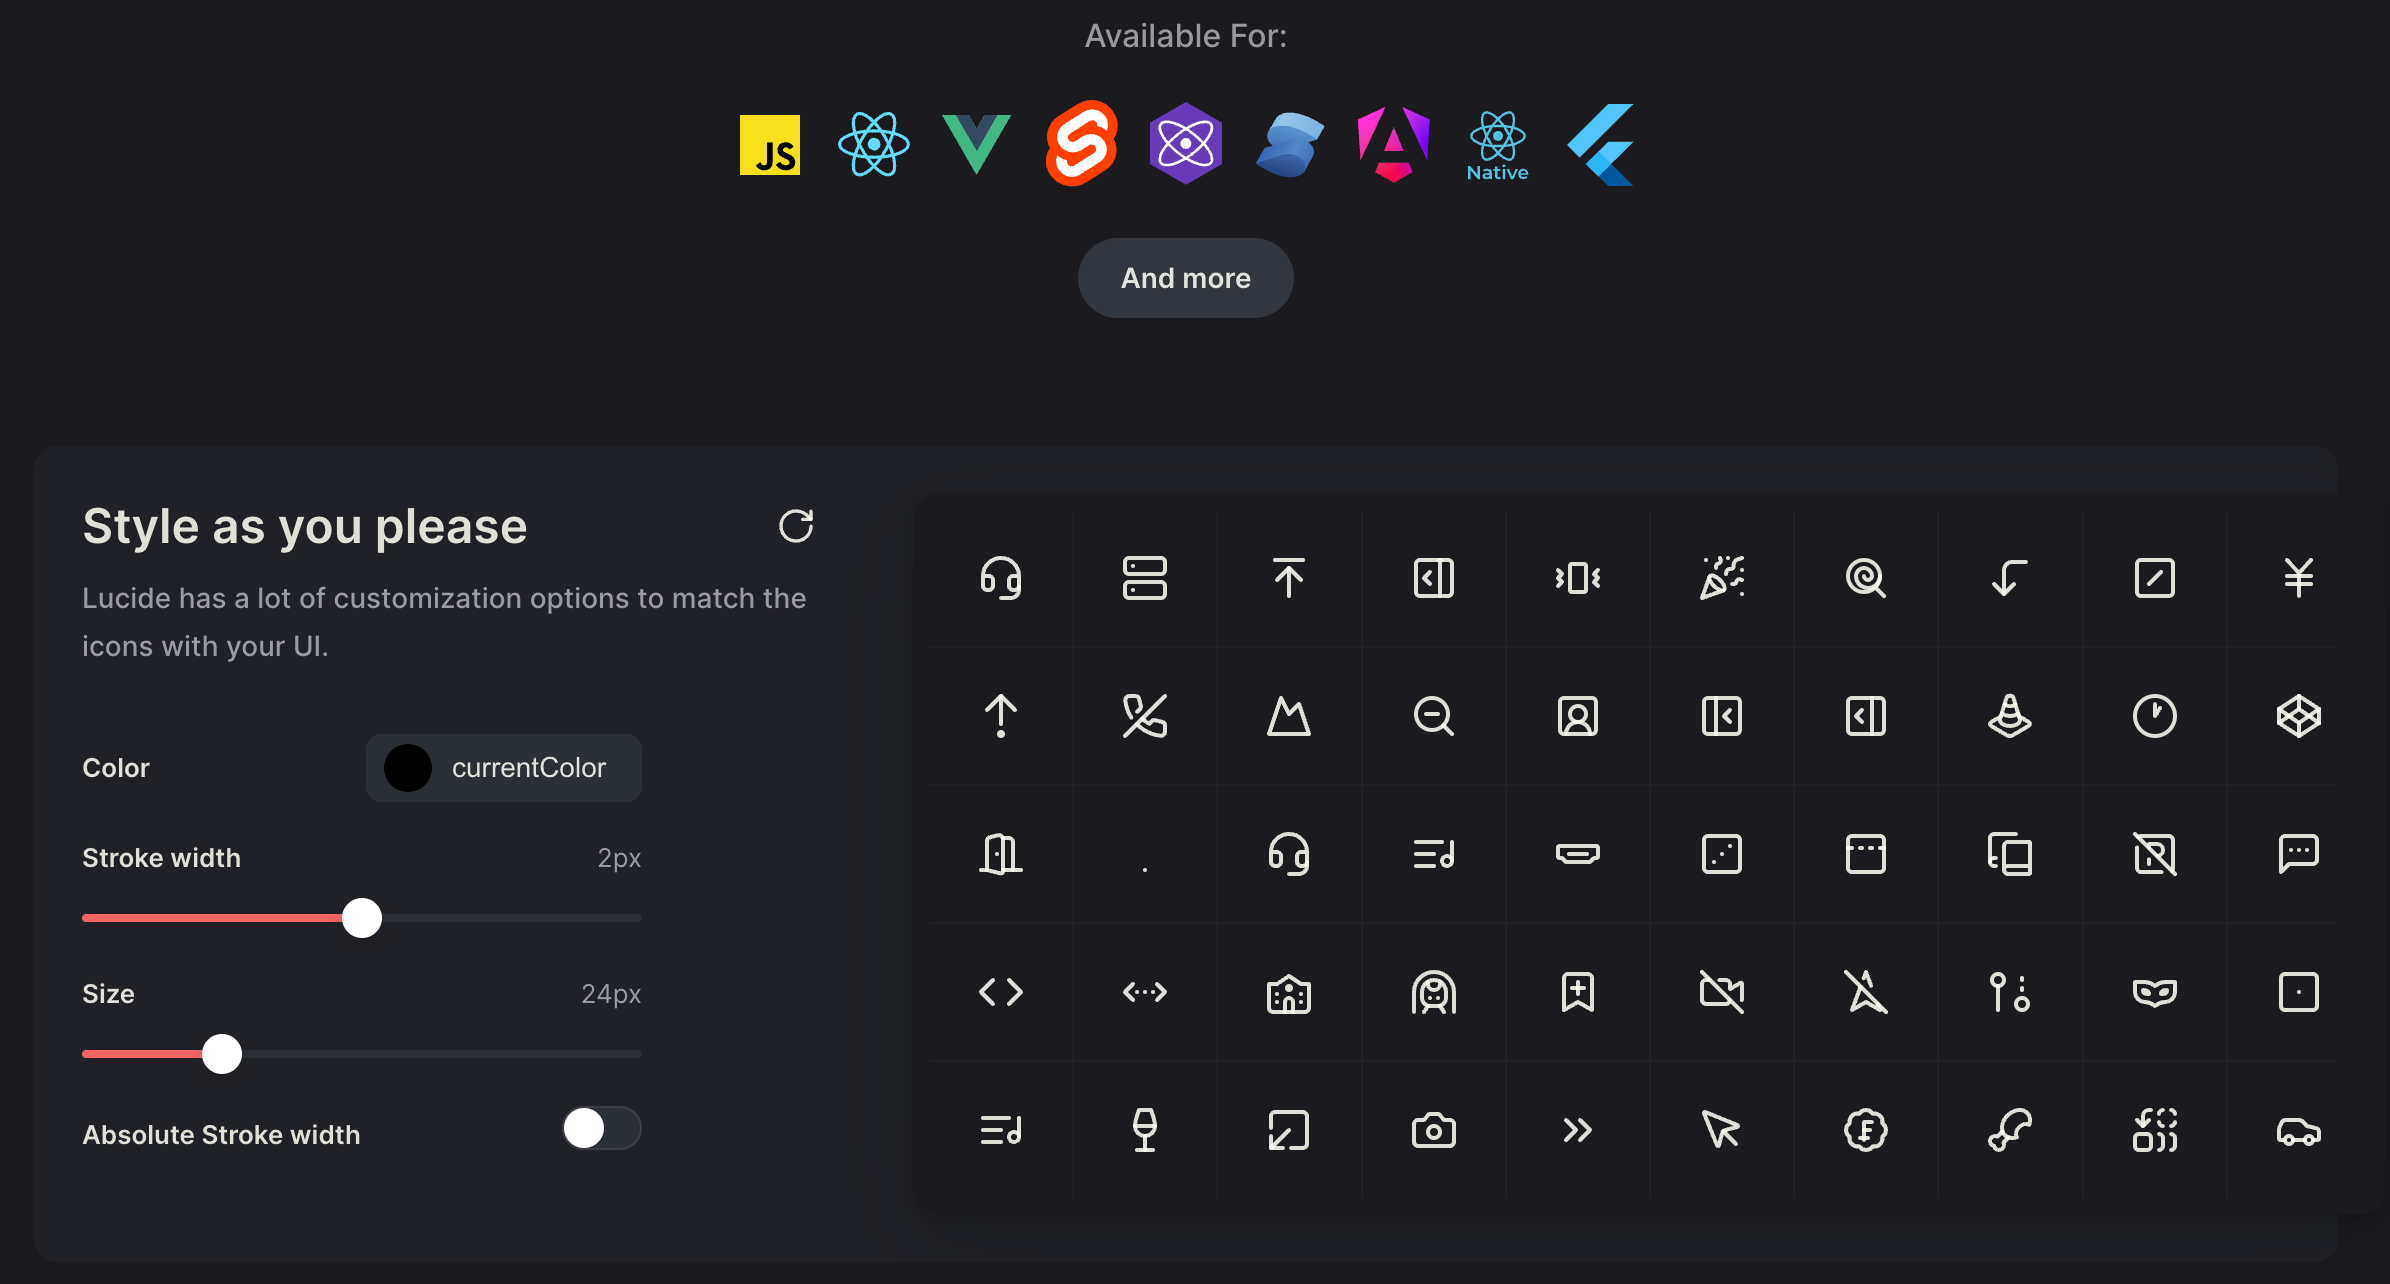This screenshot has width=2390, height=1284.
Task: Open the And more frameworks button
Action: coord(1185,278)
